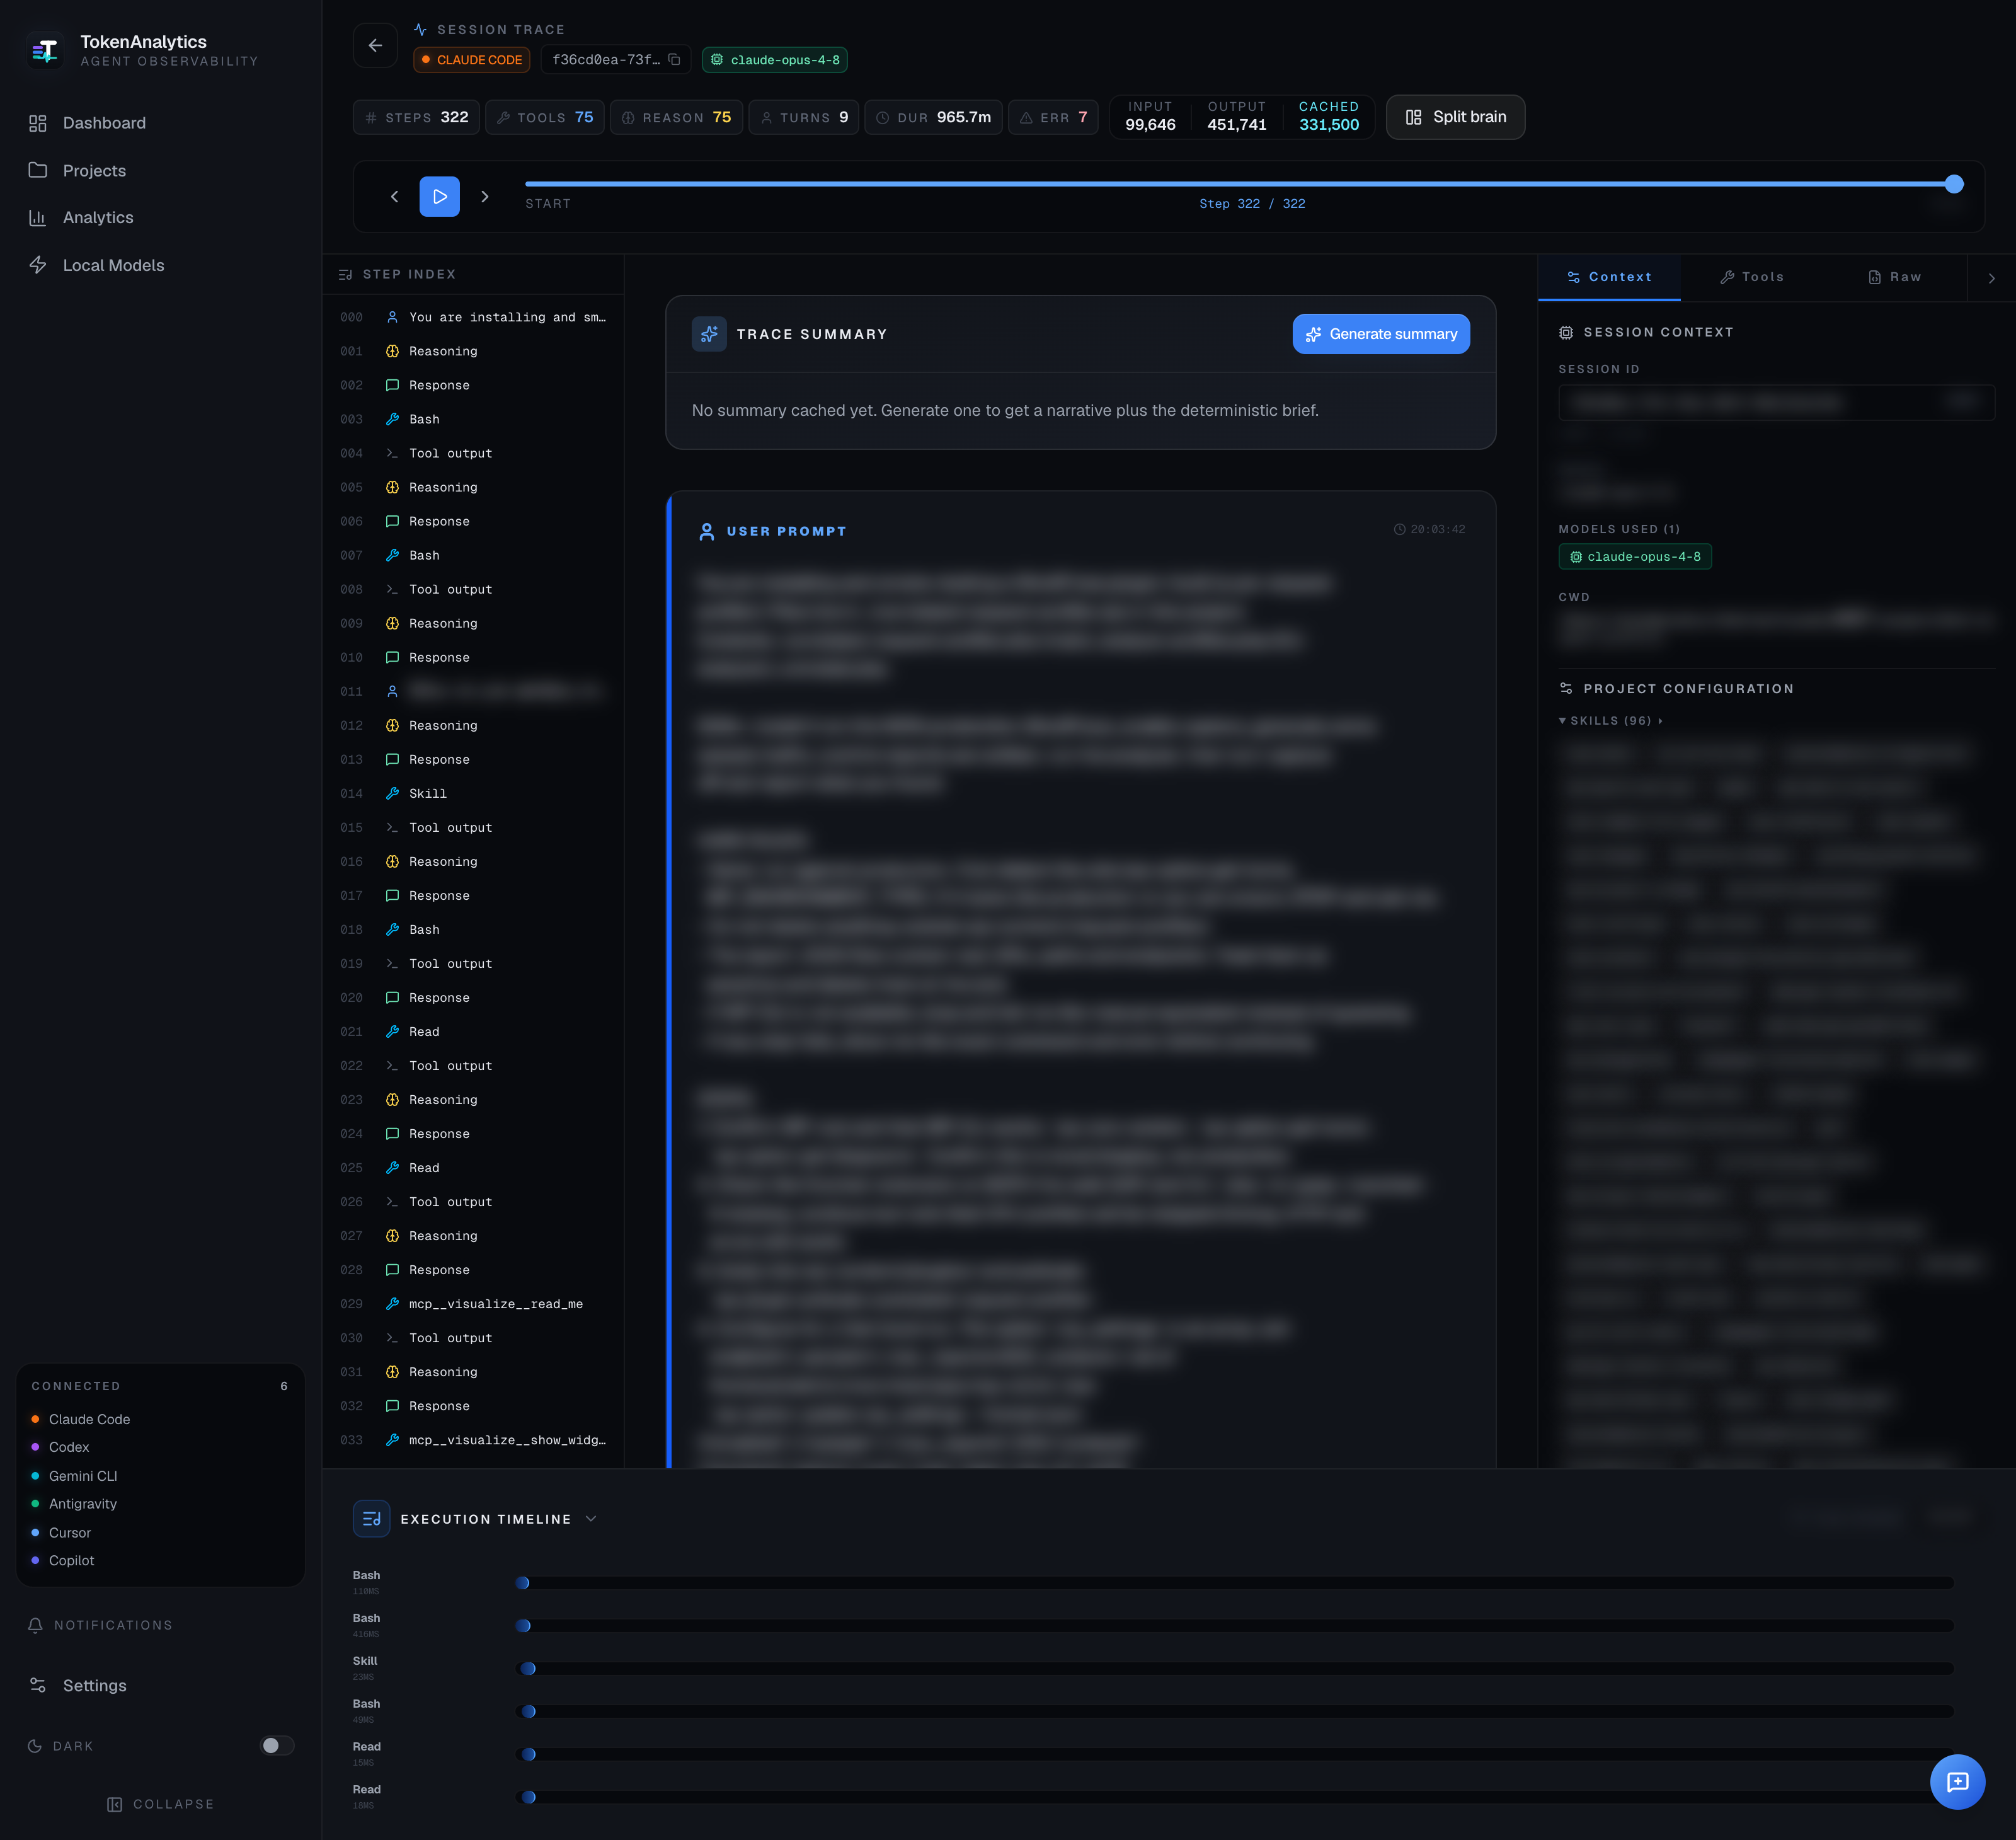Select step 003 Bash
The height and width of the screenshot is (1840, 2016).
(x=473, y=419)
